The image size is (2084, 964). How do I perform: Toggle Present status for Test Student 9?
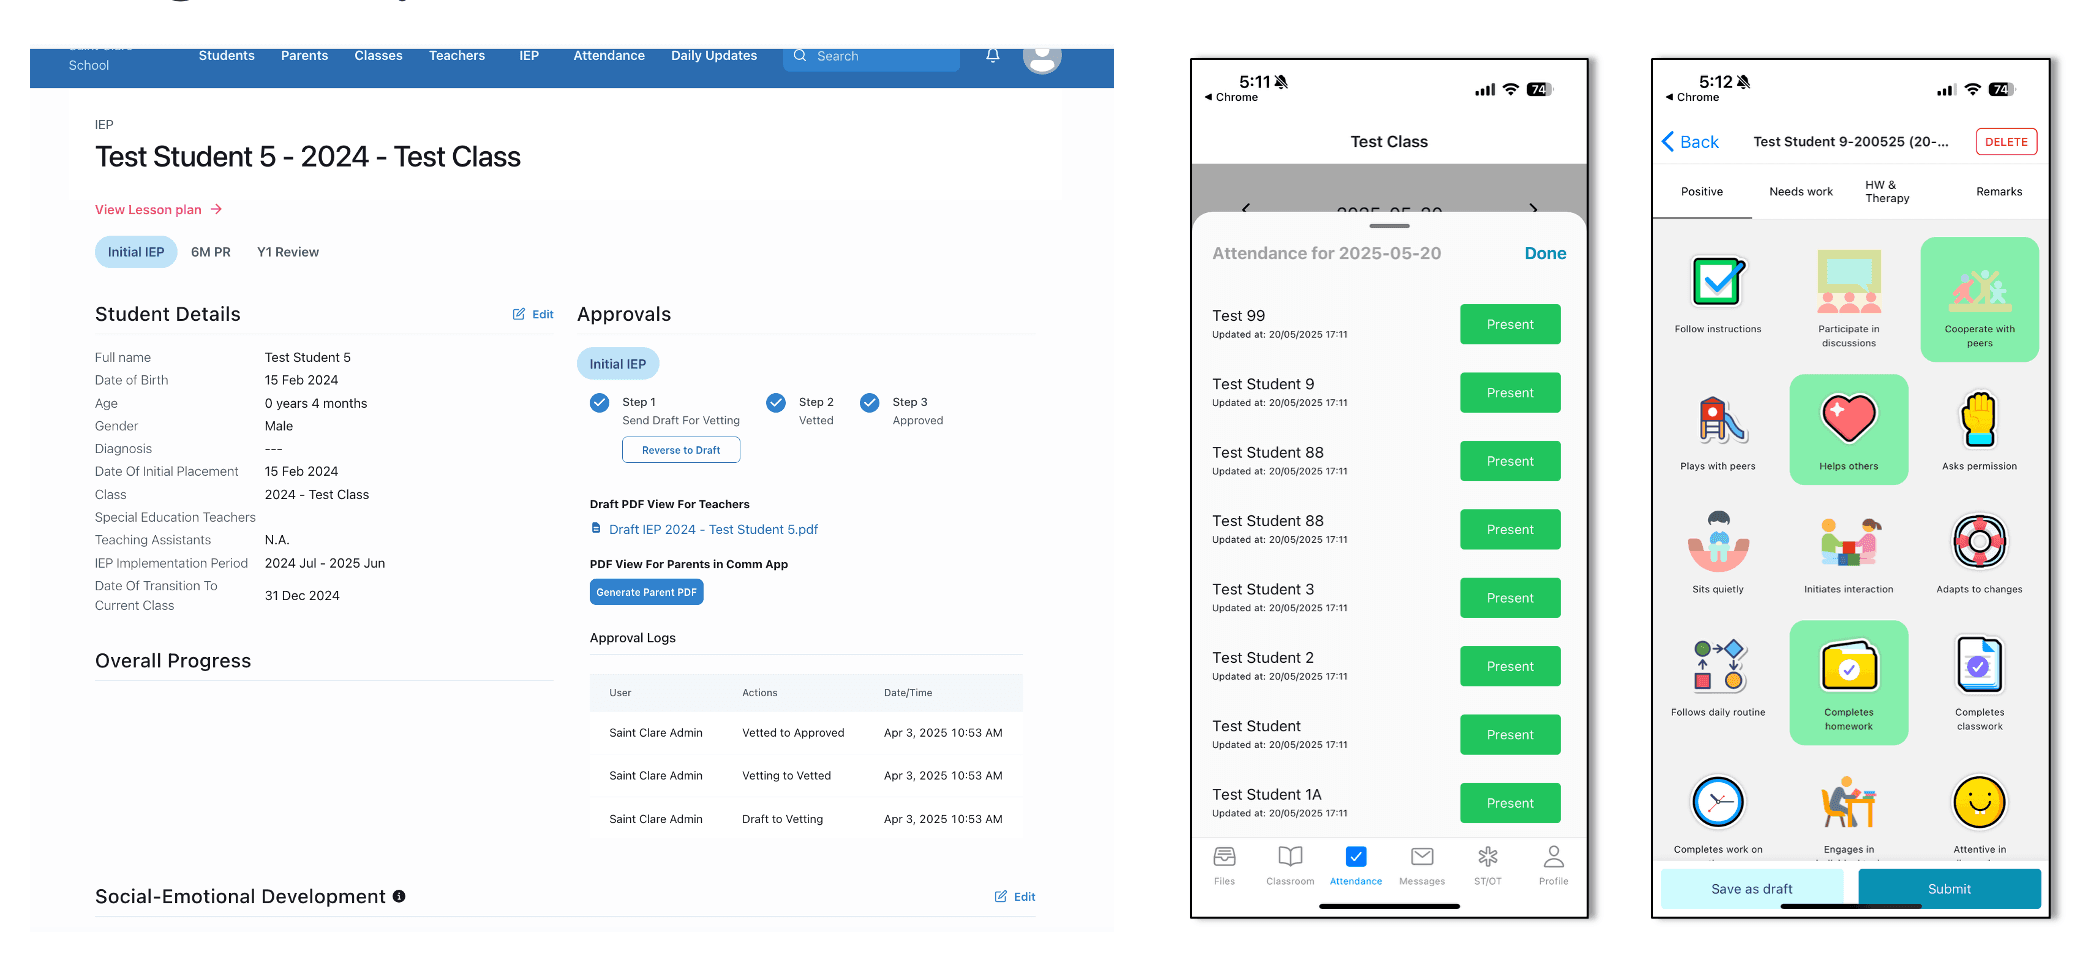(1510, 393)
